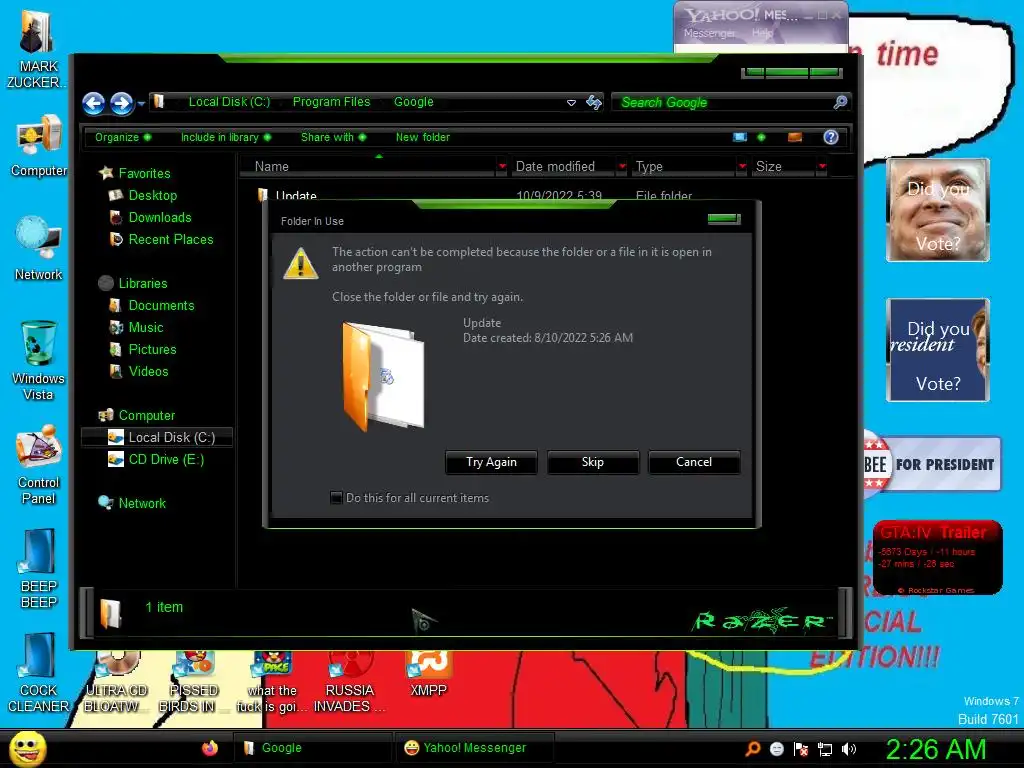Open the Control Panel desktop icon
Screen dimensions: 1024x768
pyautogui.click(x=39, y=465)
